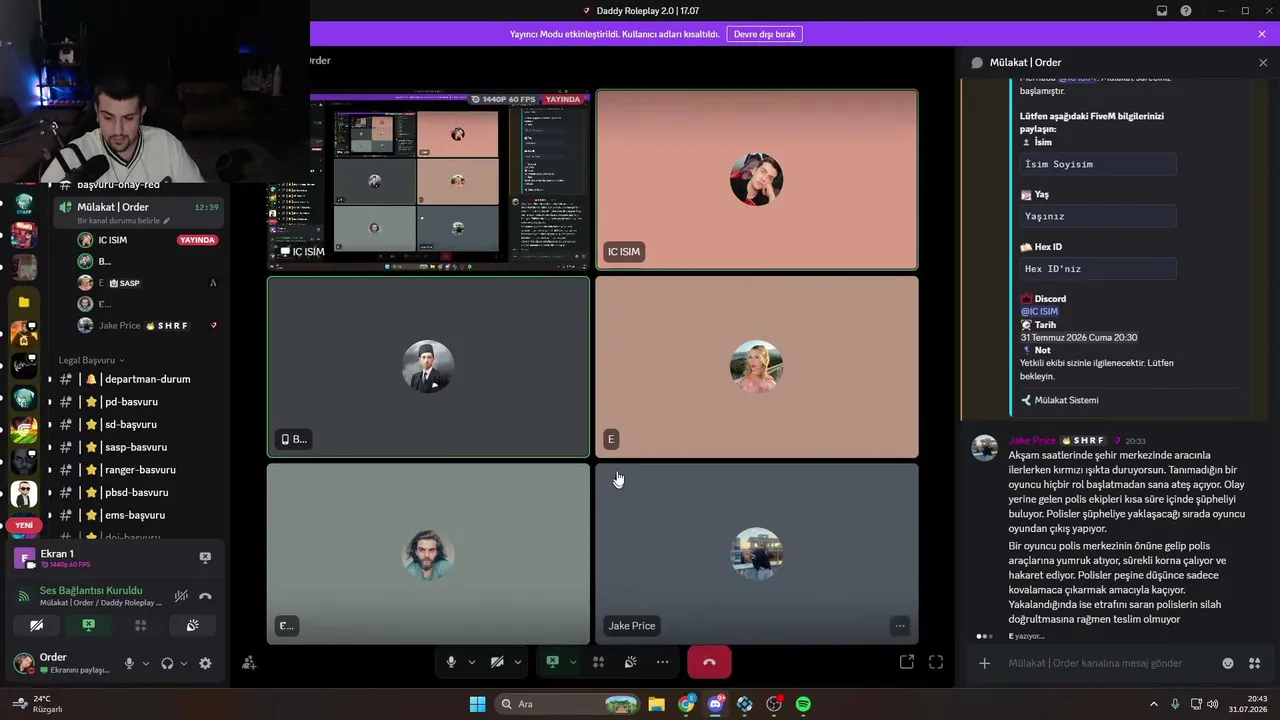Disconnect from voice in the voice panel

pos(205,596)
